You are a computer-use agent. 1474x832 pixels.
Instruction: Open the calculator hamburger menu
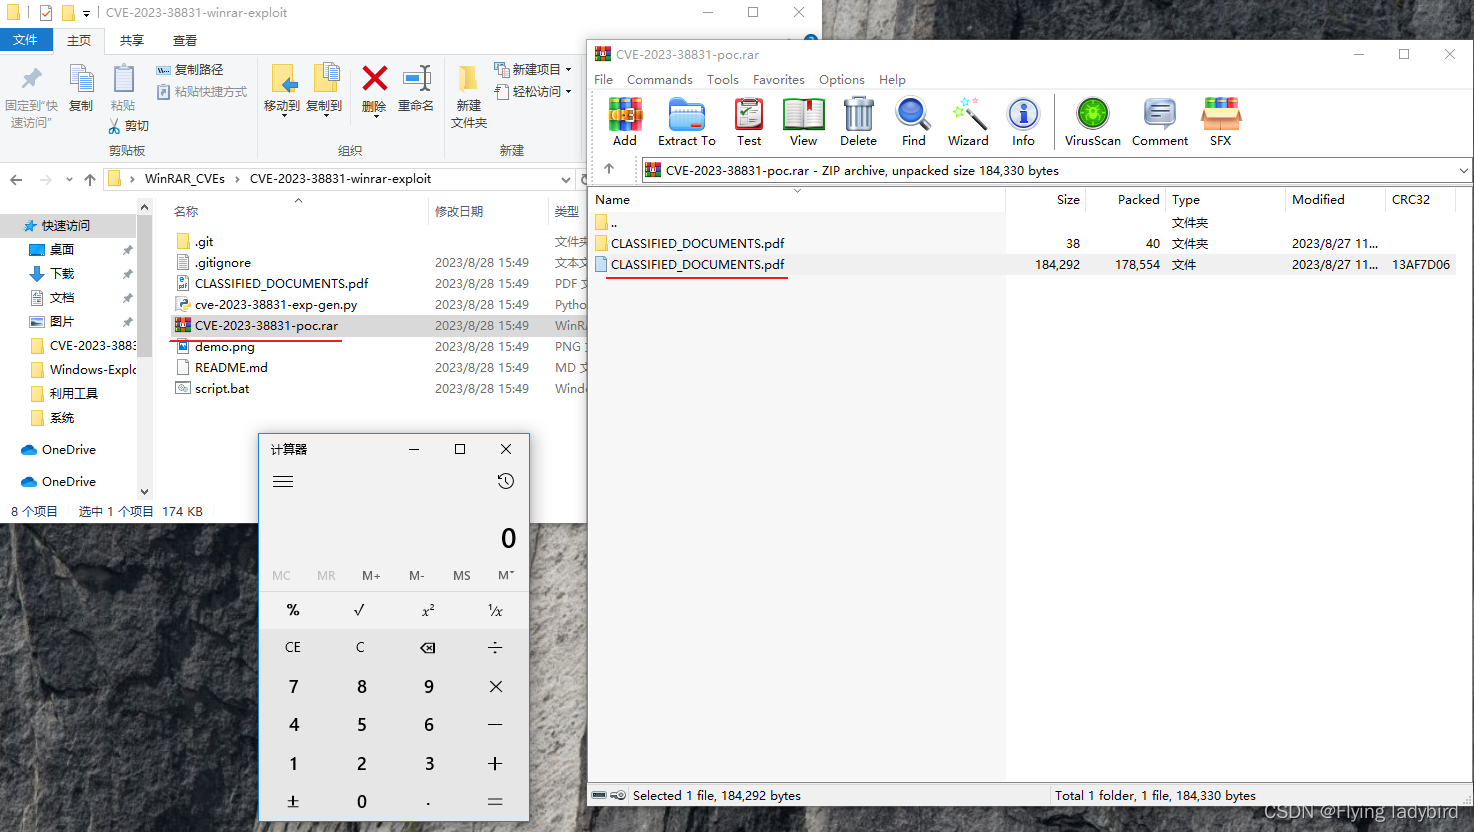tap(283, 481)
